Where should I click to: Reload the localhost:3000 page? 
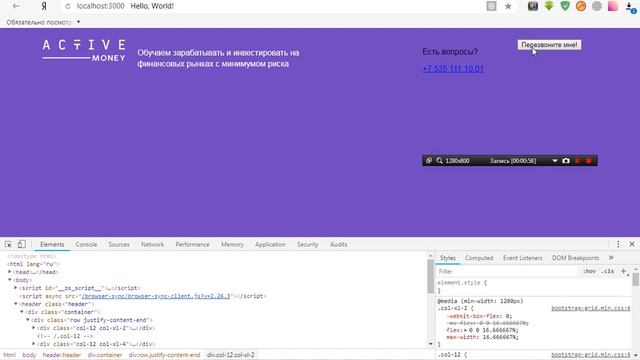coord(68,6)
